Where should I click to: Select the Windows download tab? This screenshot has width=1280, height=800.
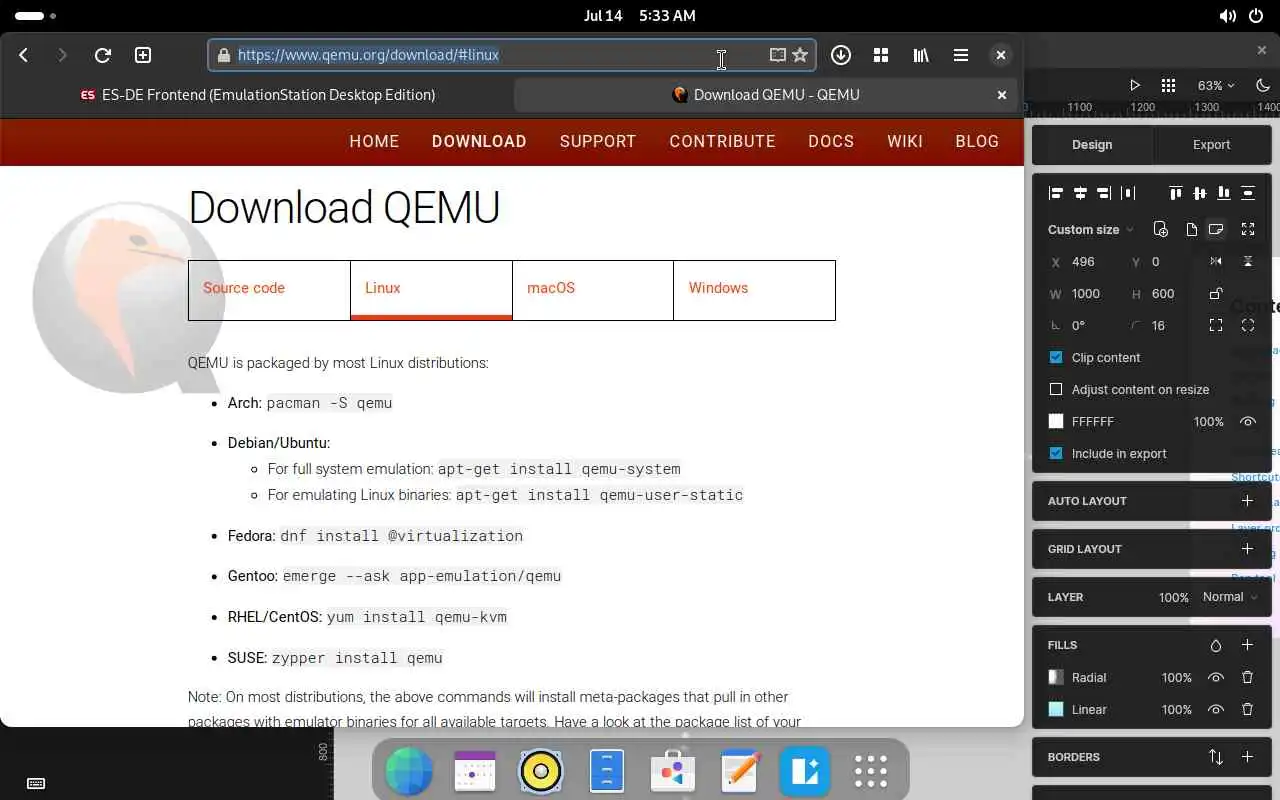pos(754,290)
